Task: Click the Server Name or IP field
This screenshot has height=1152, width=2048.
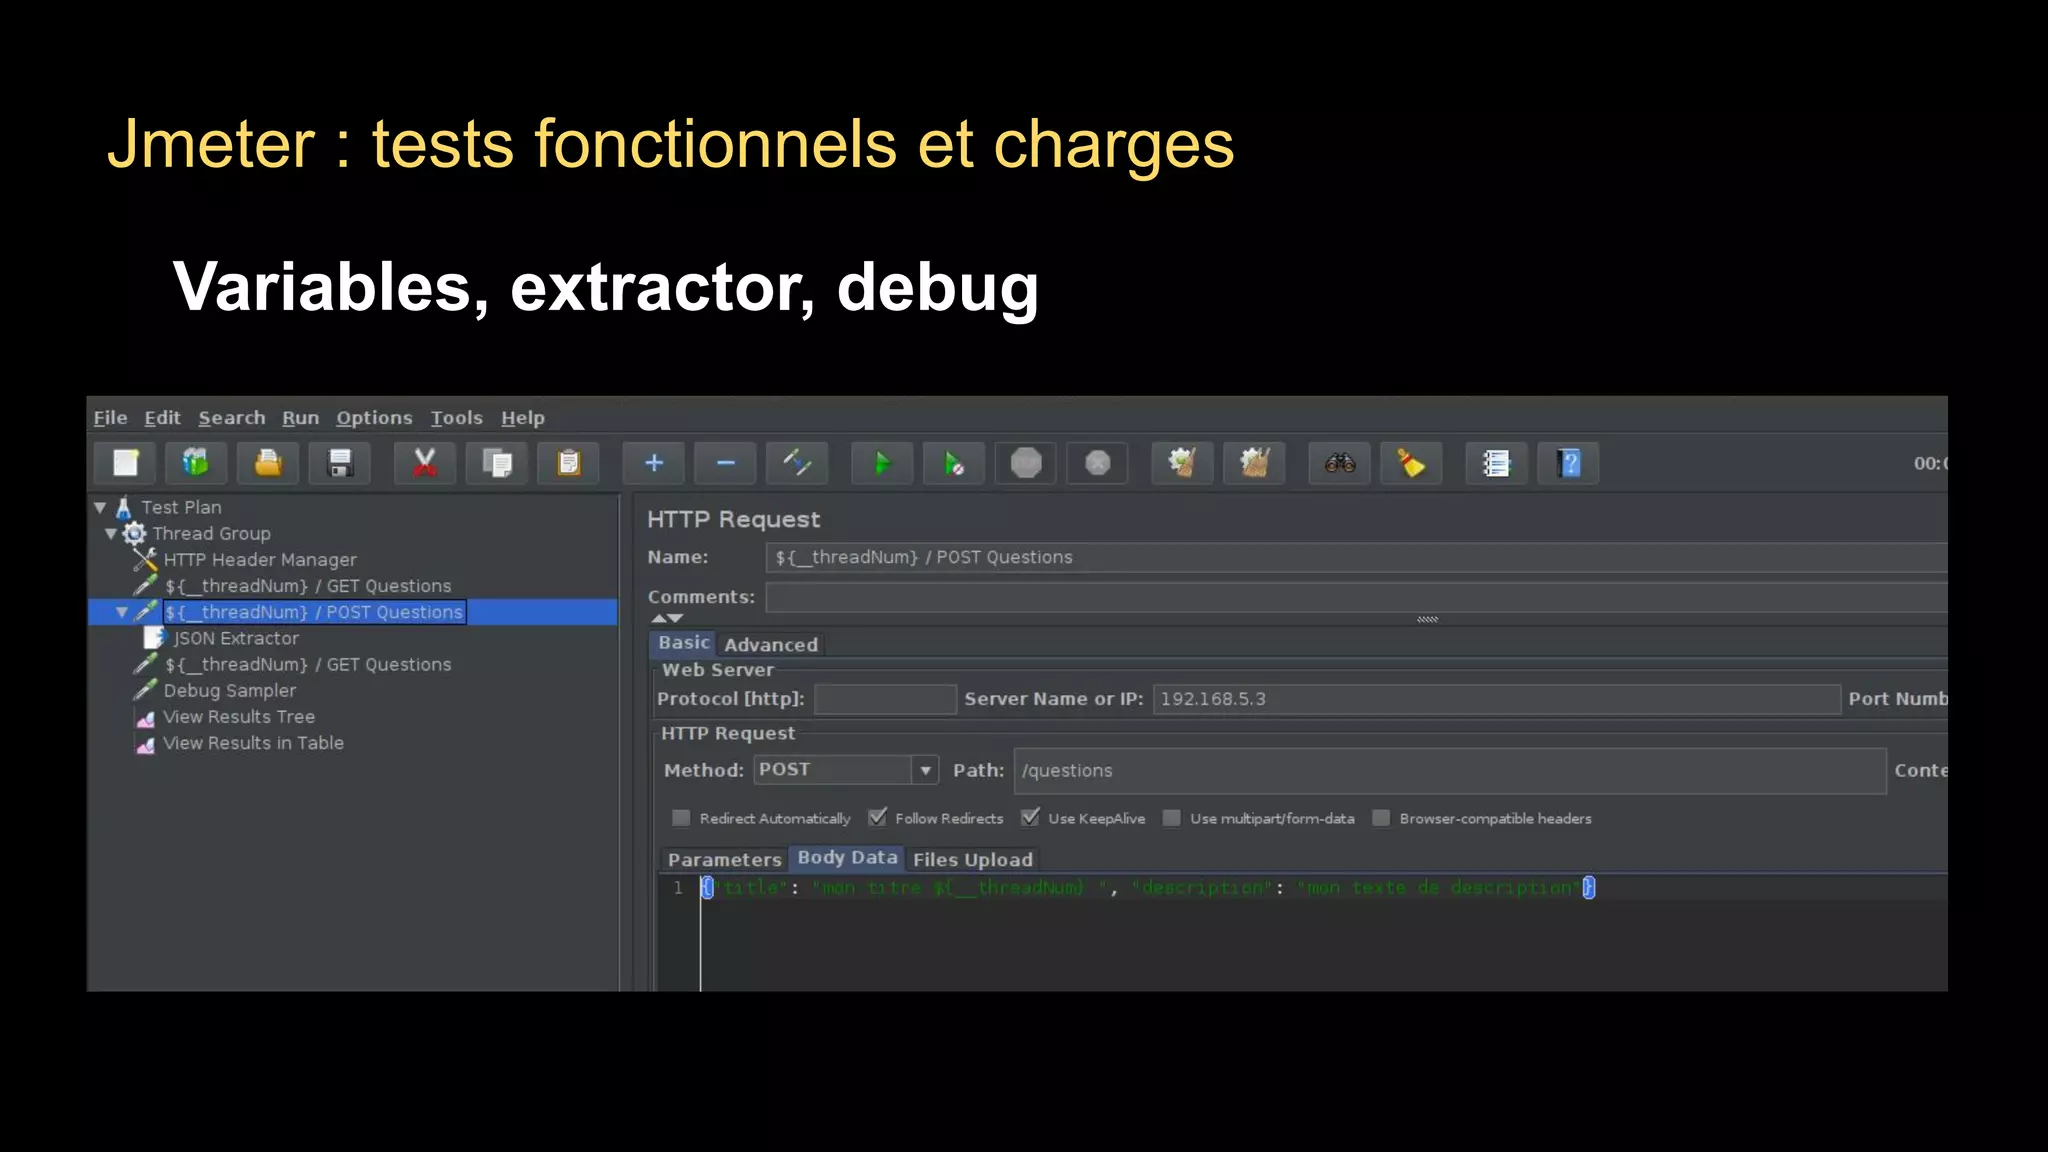Action: pos(1496,699)
